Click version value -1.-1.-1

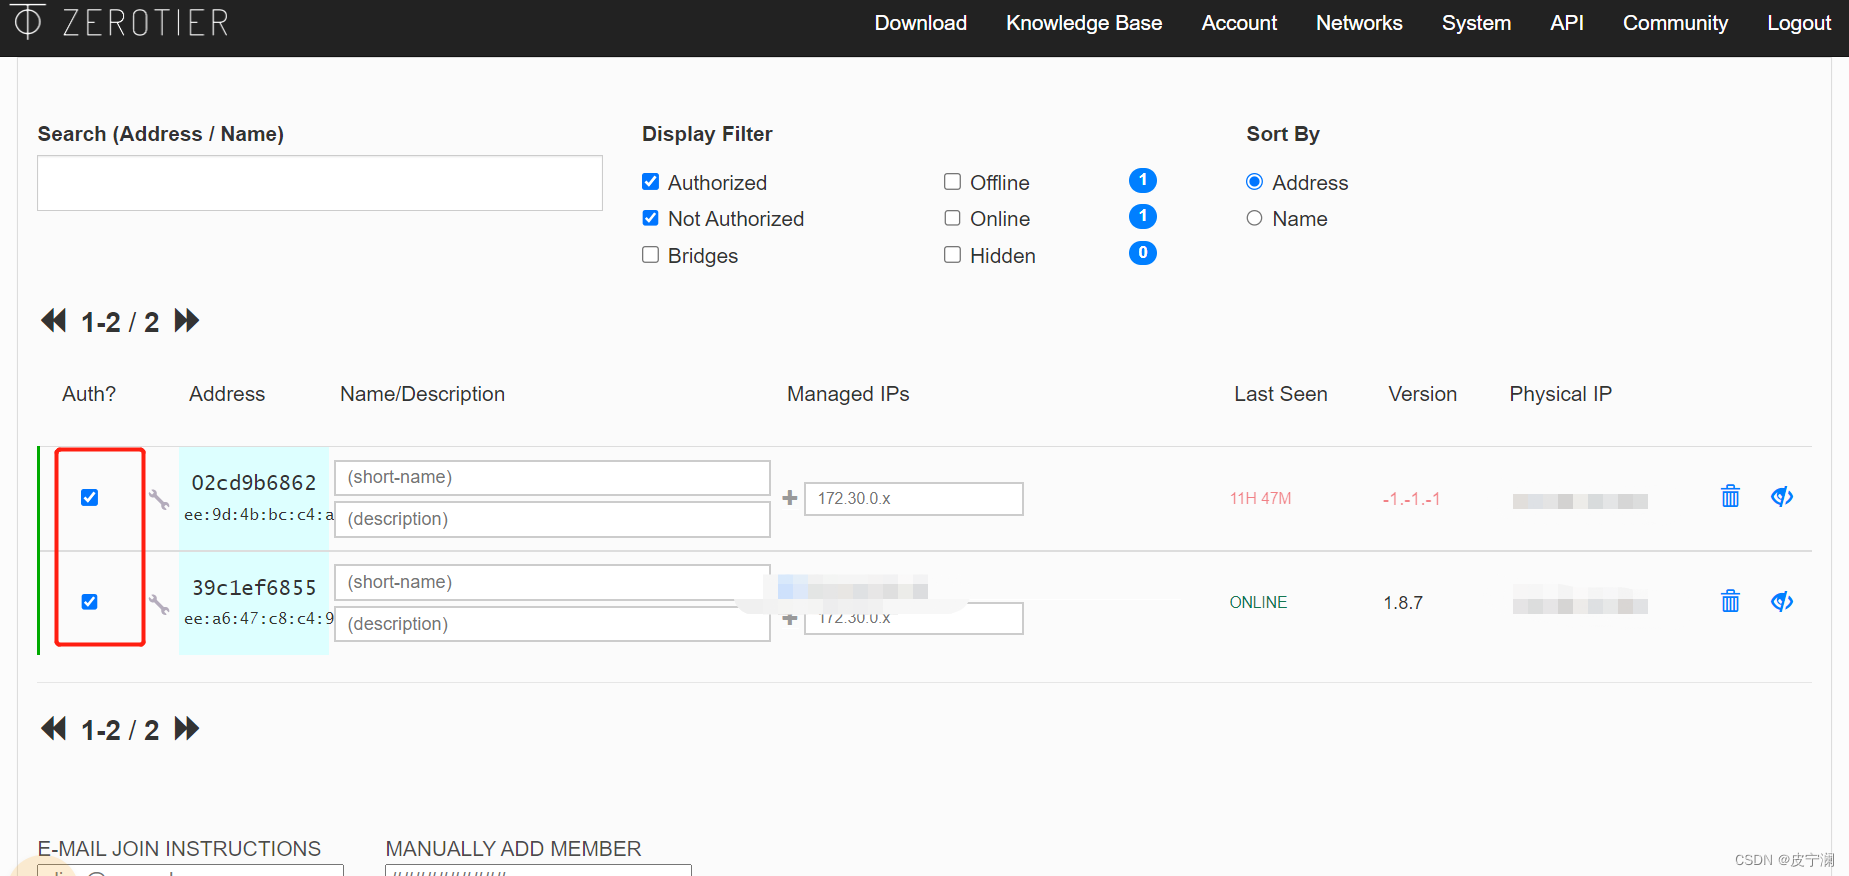point(1411,499)
